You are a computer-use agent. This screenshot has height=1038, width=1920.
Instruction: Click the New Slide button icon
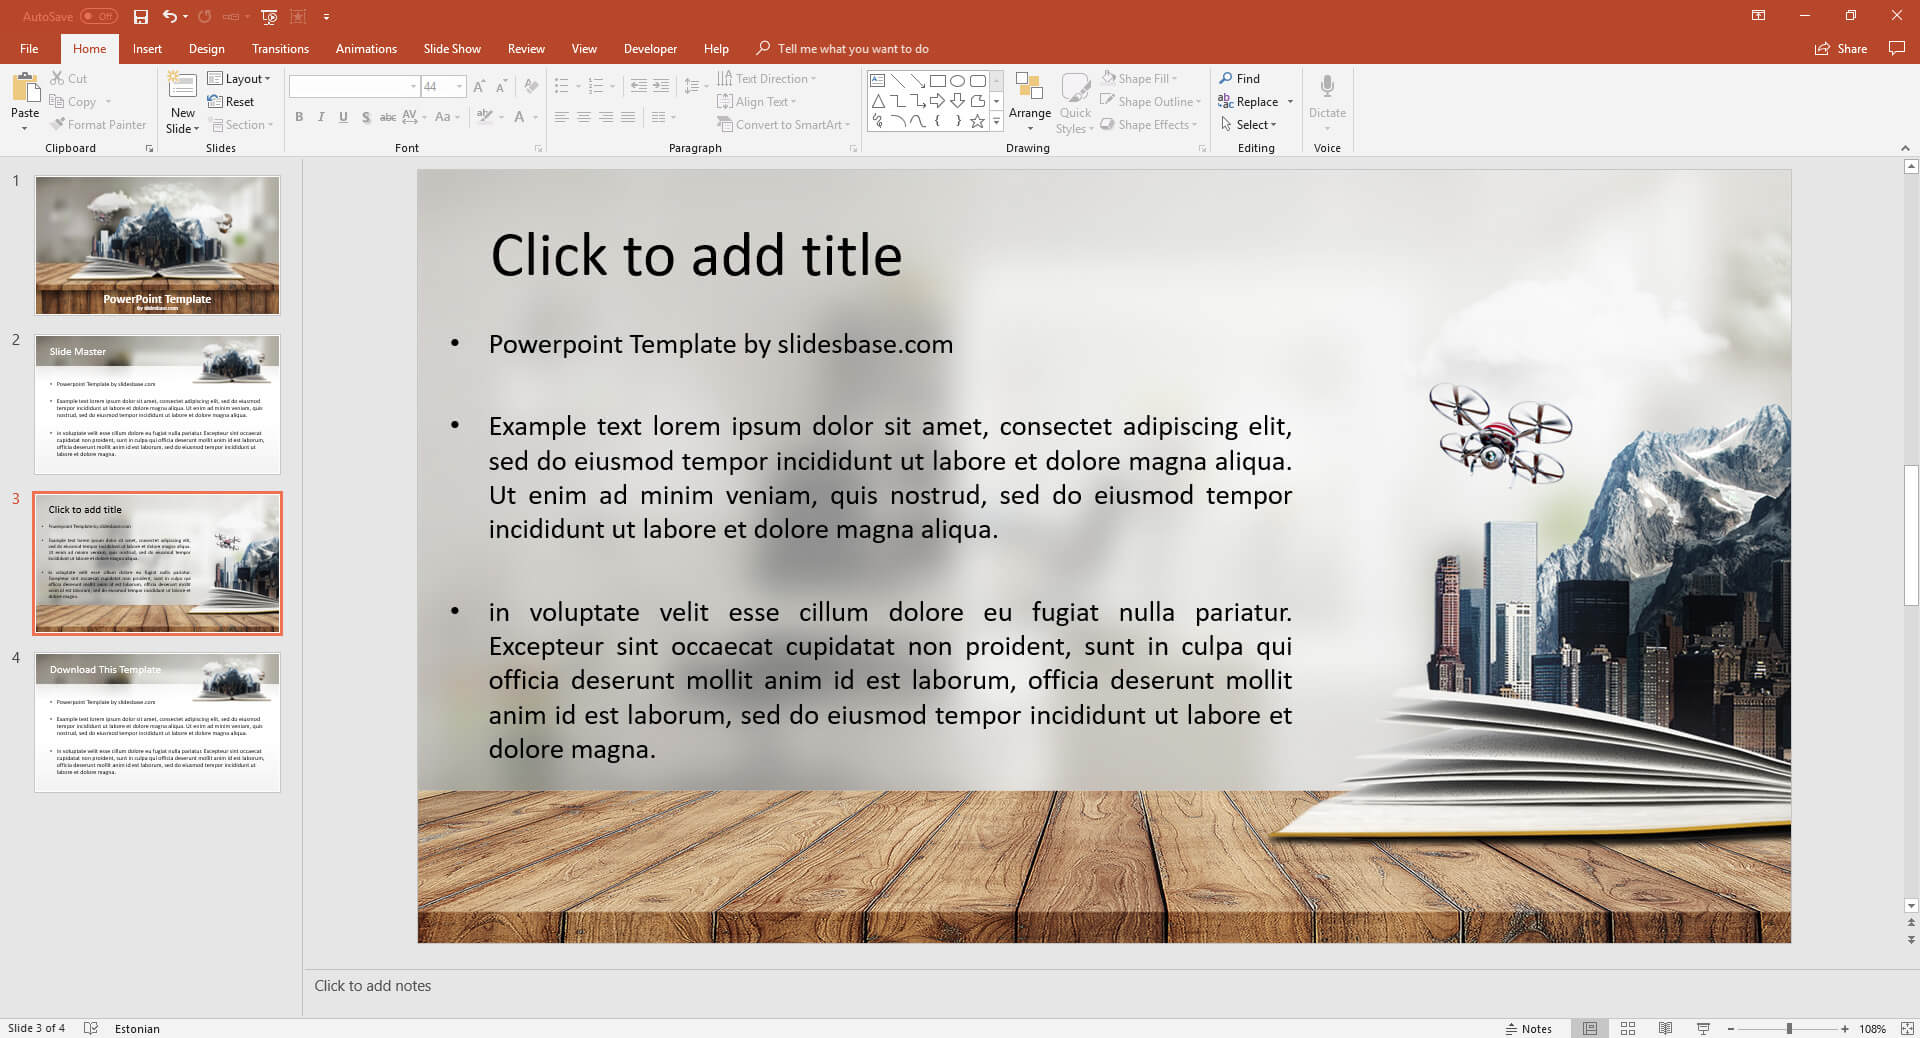(182, 88)
